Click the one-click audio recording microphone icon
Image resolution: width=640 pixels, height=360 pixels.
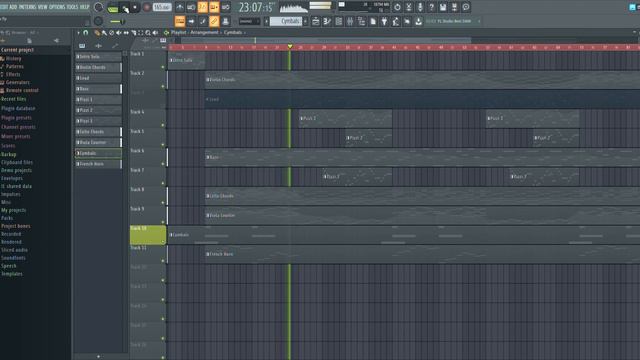pyautogui.click(x=420, y=7)
